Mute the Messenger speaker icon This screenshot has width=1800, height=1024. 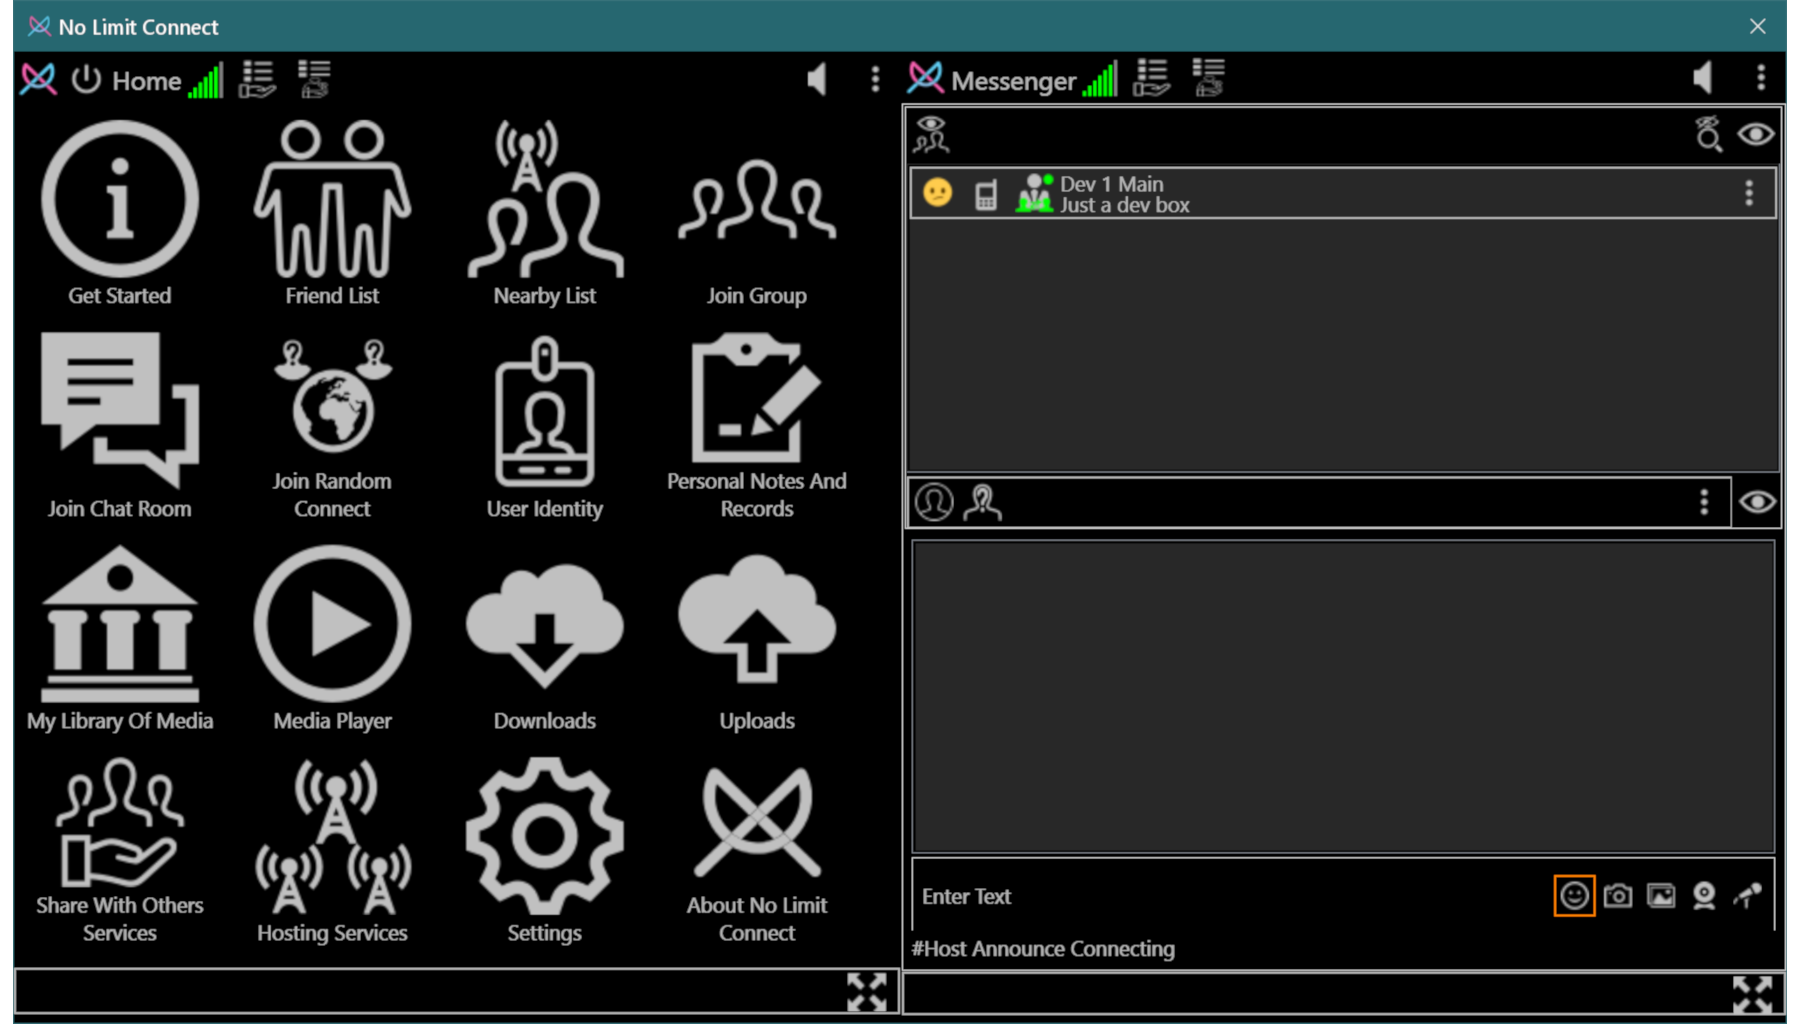1703,78
